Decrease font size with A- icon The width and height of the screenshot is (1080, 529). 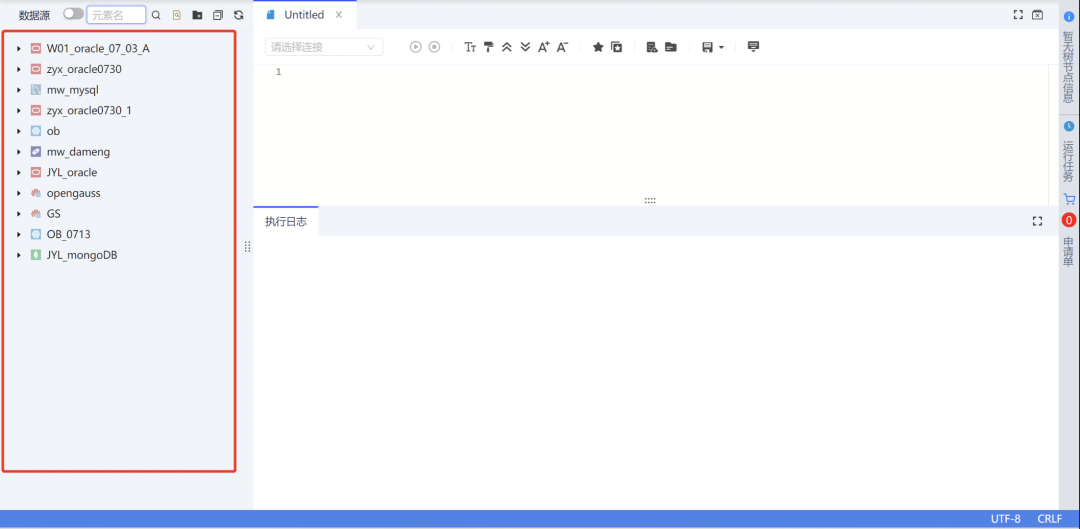pyautogui.click(x=562, y=47)
